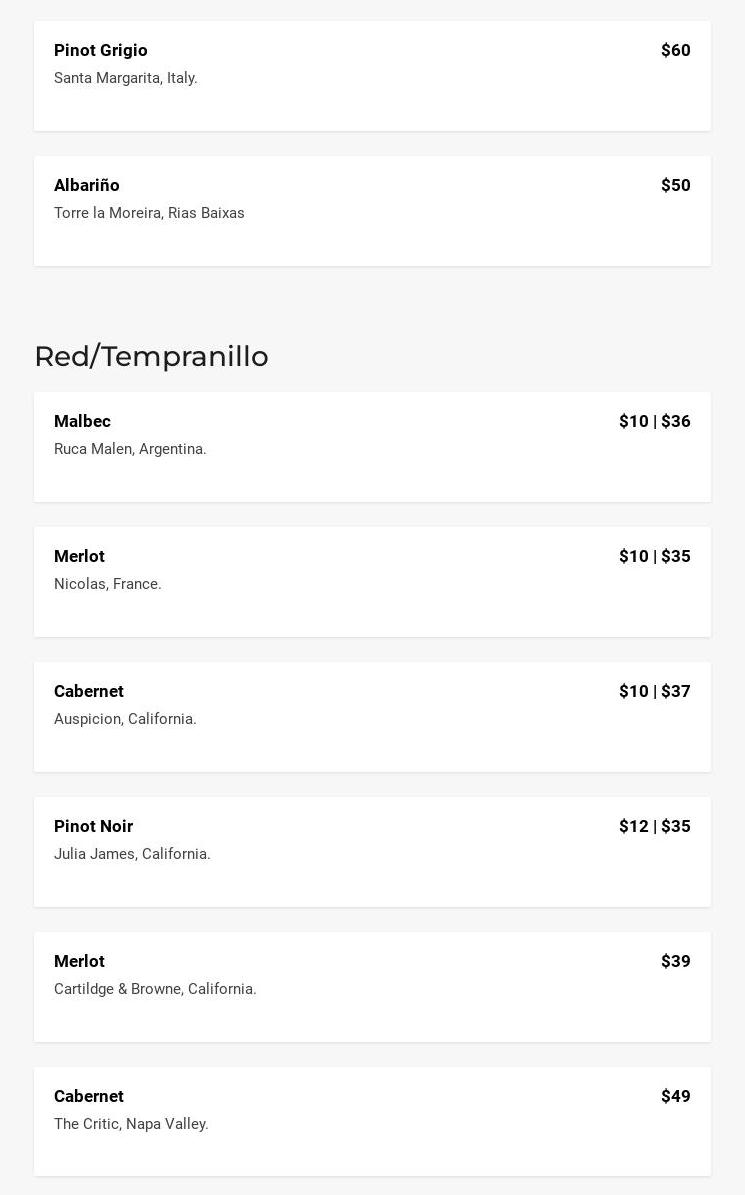The image size is (745, 1195).
Task: Click the Red/Tempranillo section heading
Action: [x=151, y=356]
